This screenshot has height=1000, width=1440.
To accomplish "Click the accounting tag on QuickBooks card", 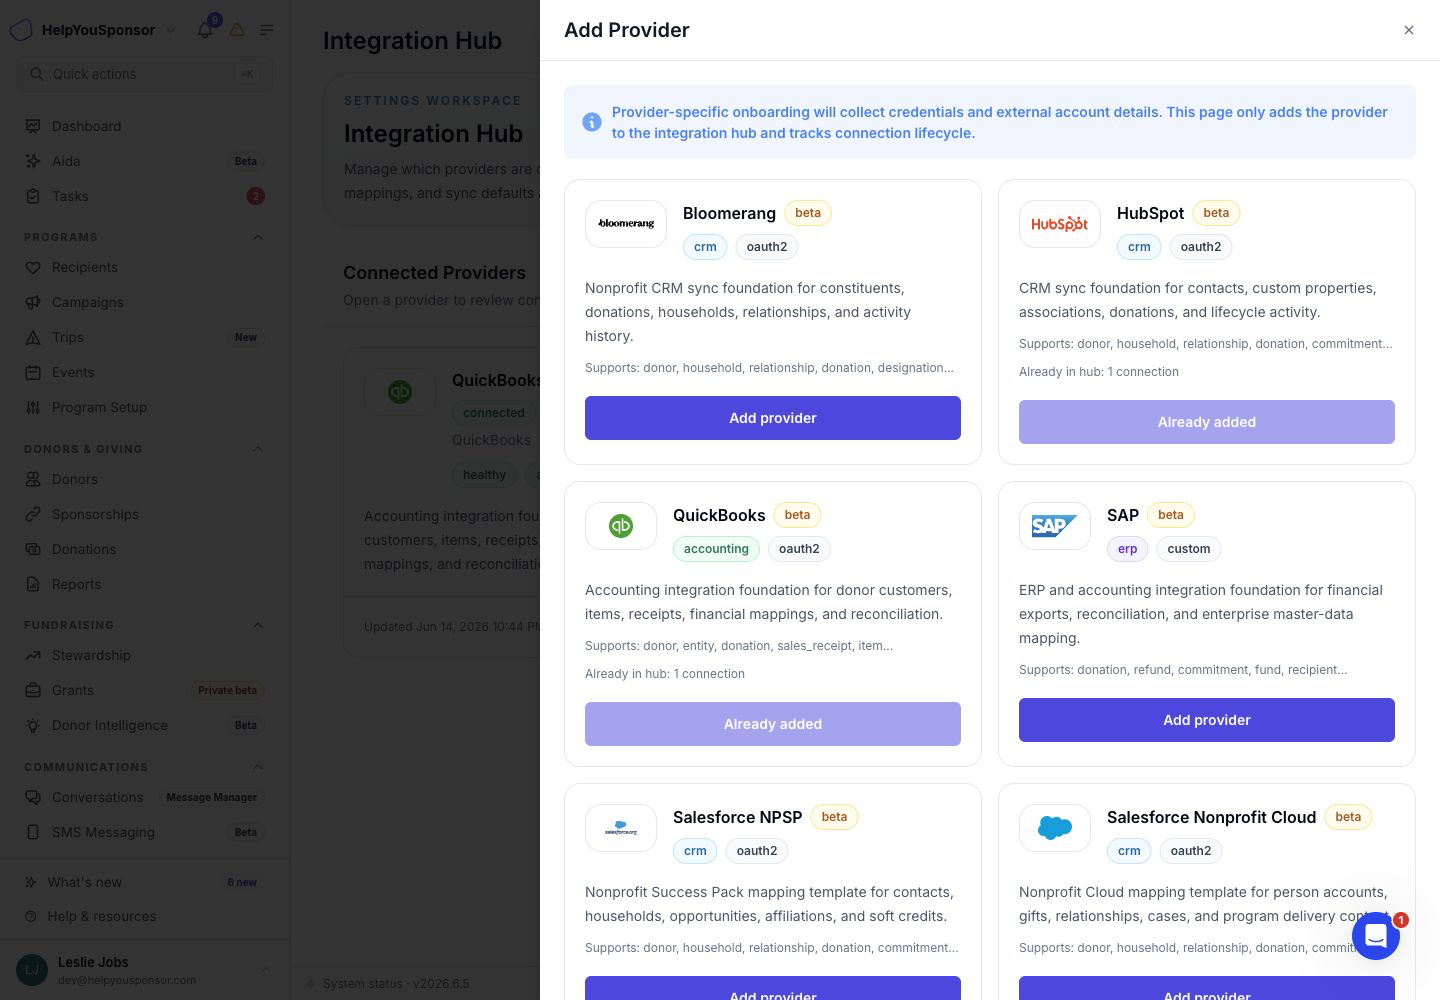I will coord(716,549).
